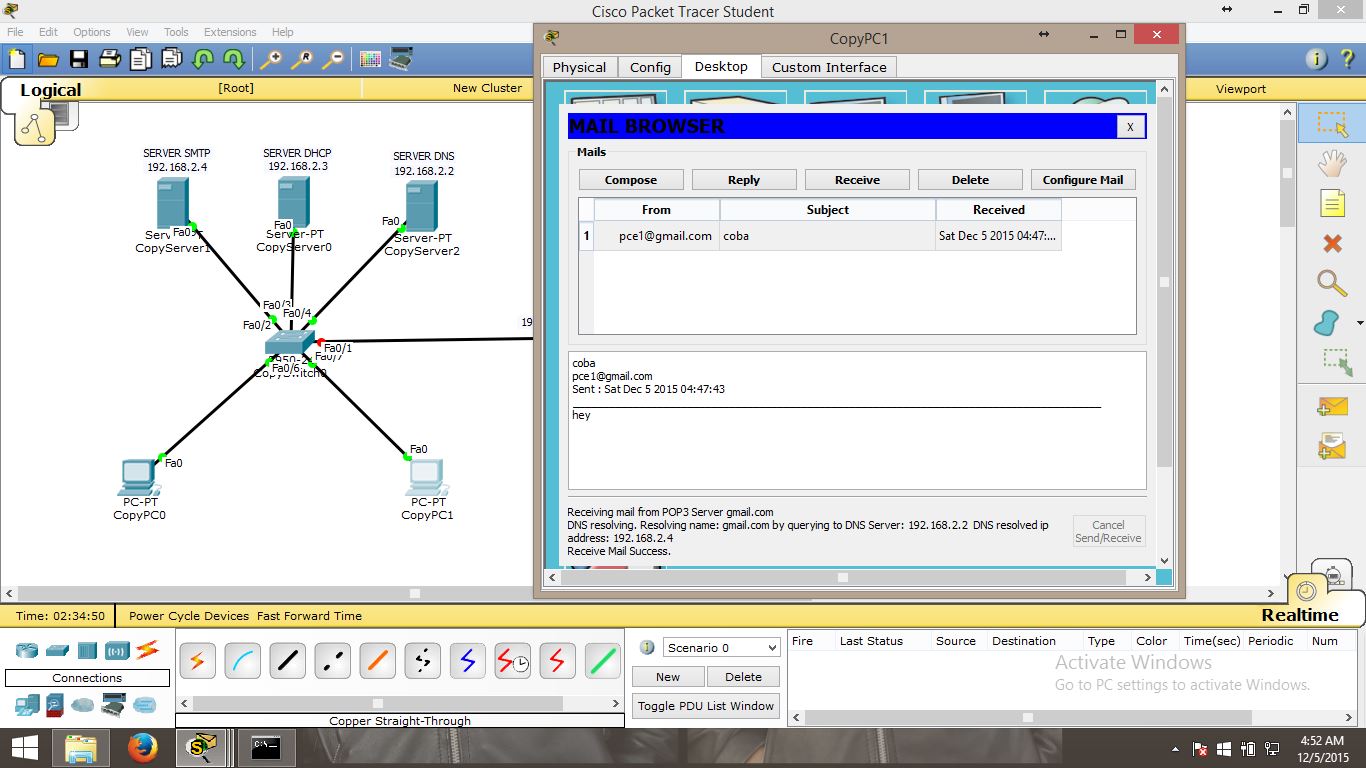
Task: Open a file with folder icon
Action: coord(47,59)
